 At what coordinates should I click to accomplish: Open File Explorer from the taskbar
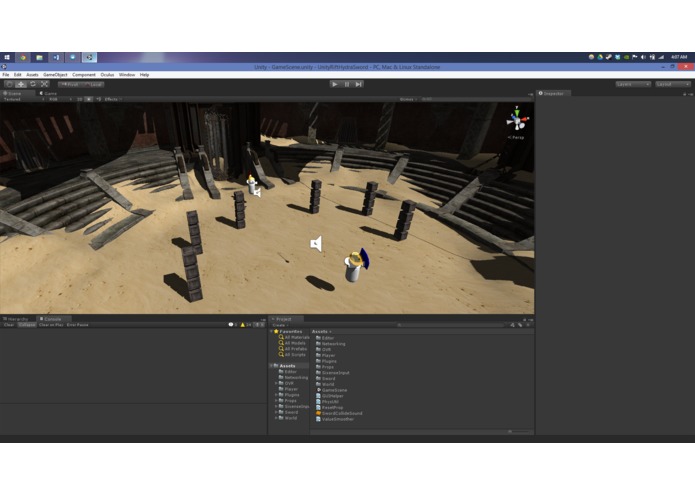[x=39, y=57]
